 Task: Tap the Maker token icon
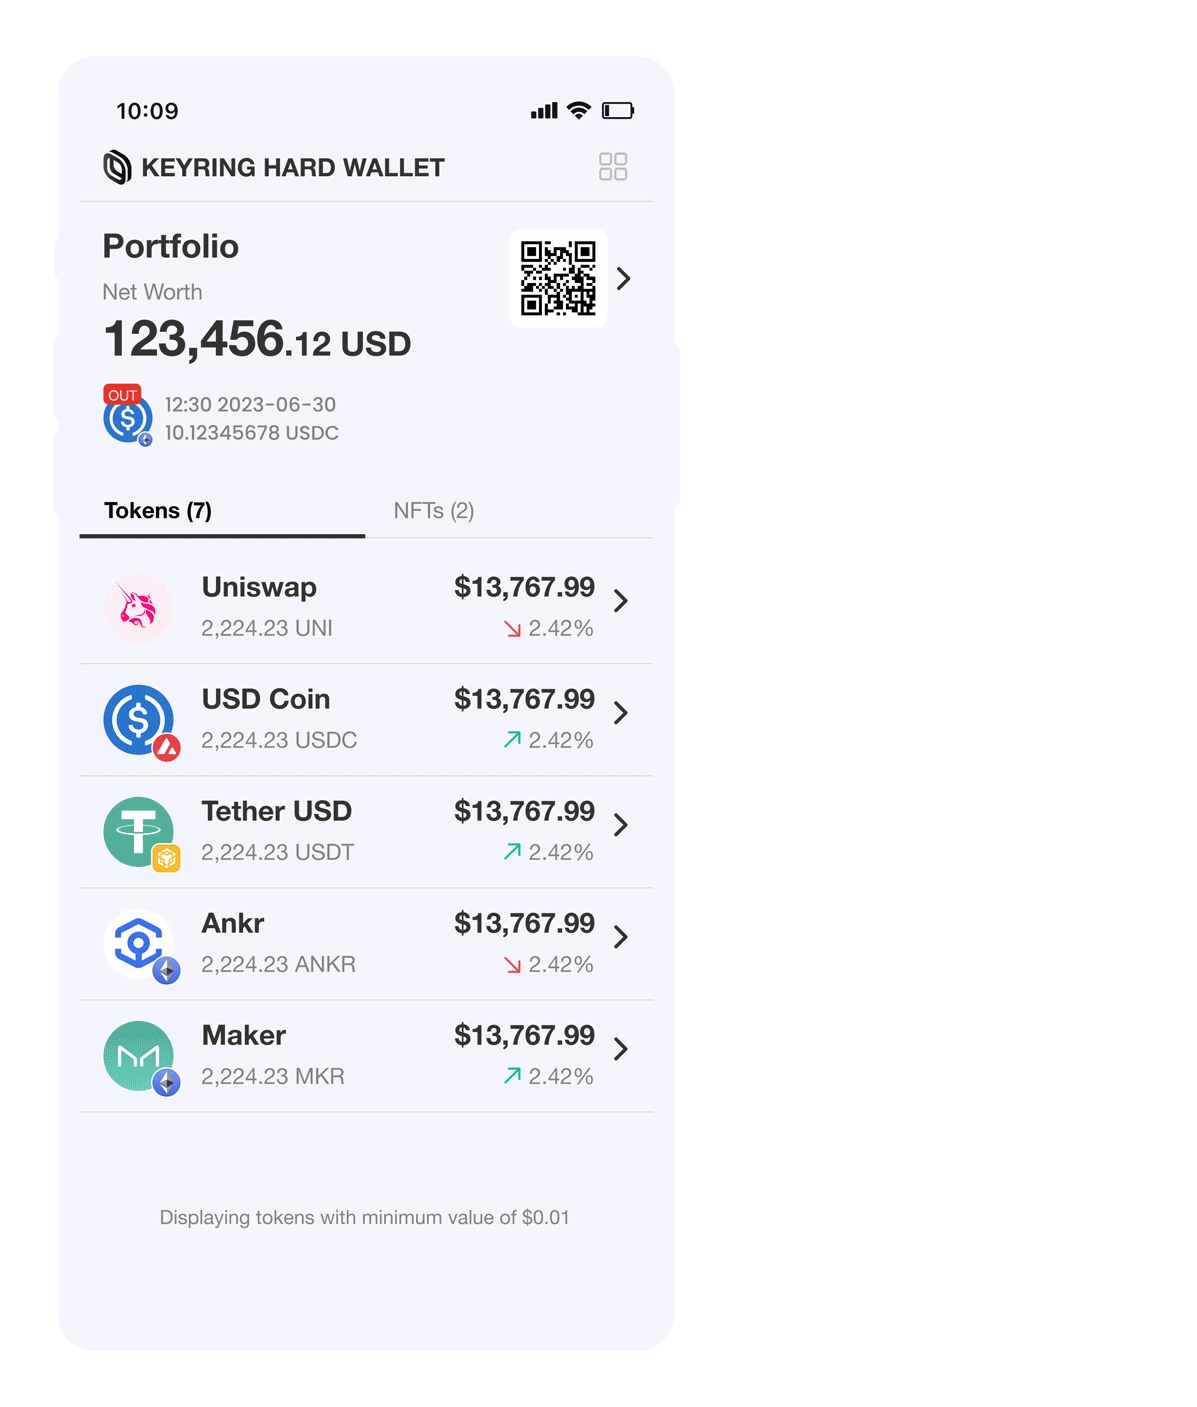(x=138, y=1055)
